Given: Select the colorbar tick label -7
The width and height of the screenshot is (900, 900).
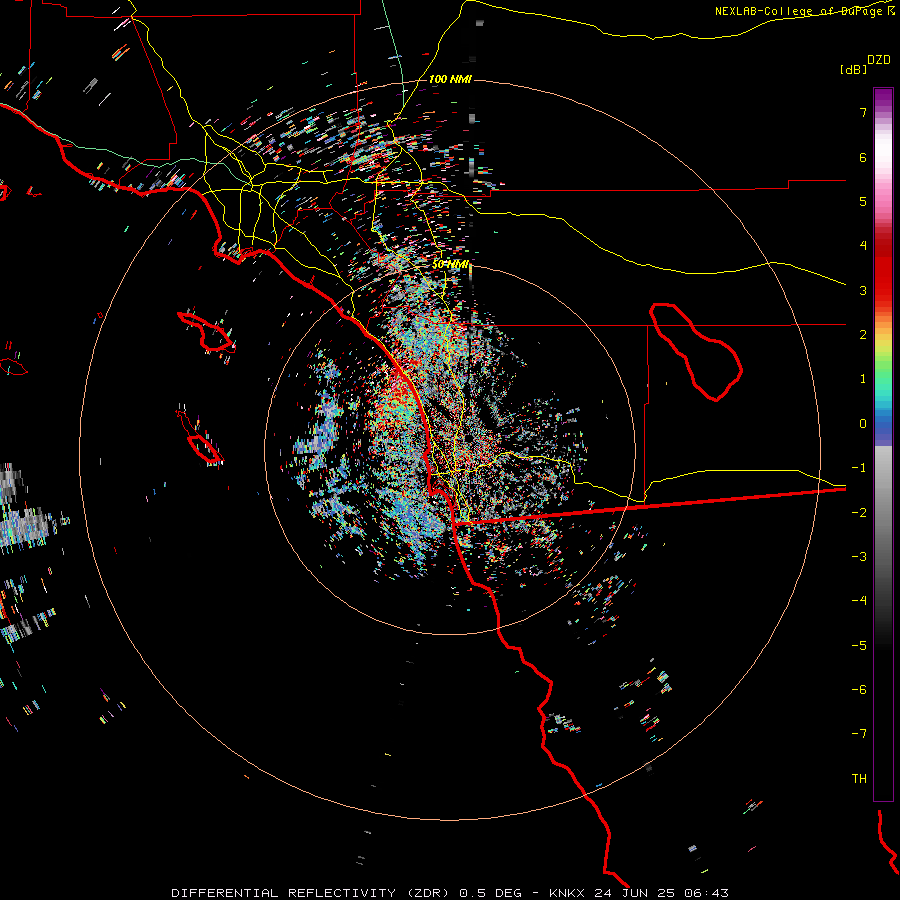Looking at the screenshot, I should pyautogui.click(x=859, y=734).
